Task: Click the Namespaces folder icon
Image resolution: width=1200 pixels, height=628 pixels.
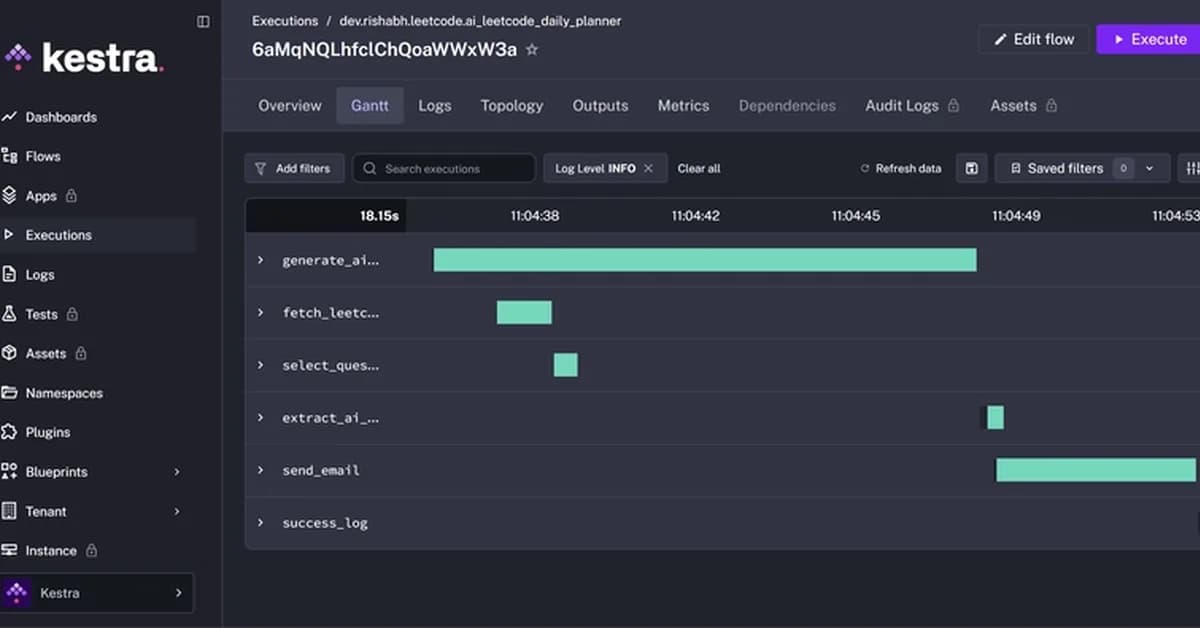Action: tap(9, 393)
